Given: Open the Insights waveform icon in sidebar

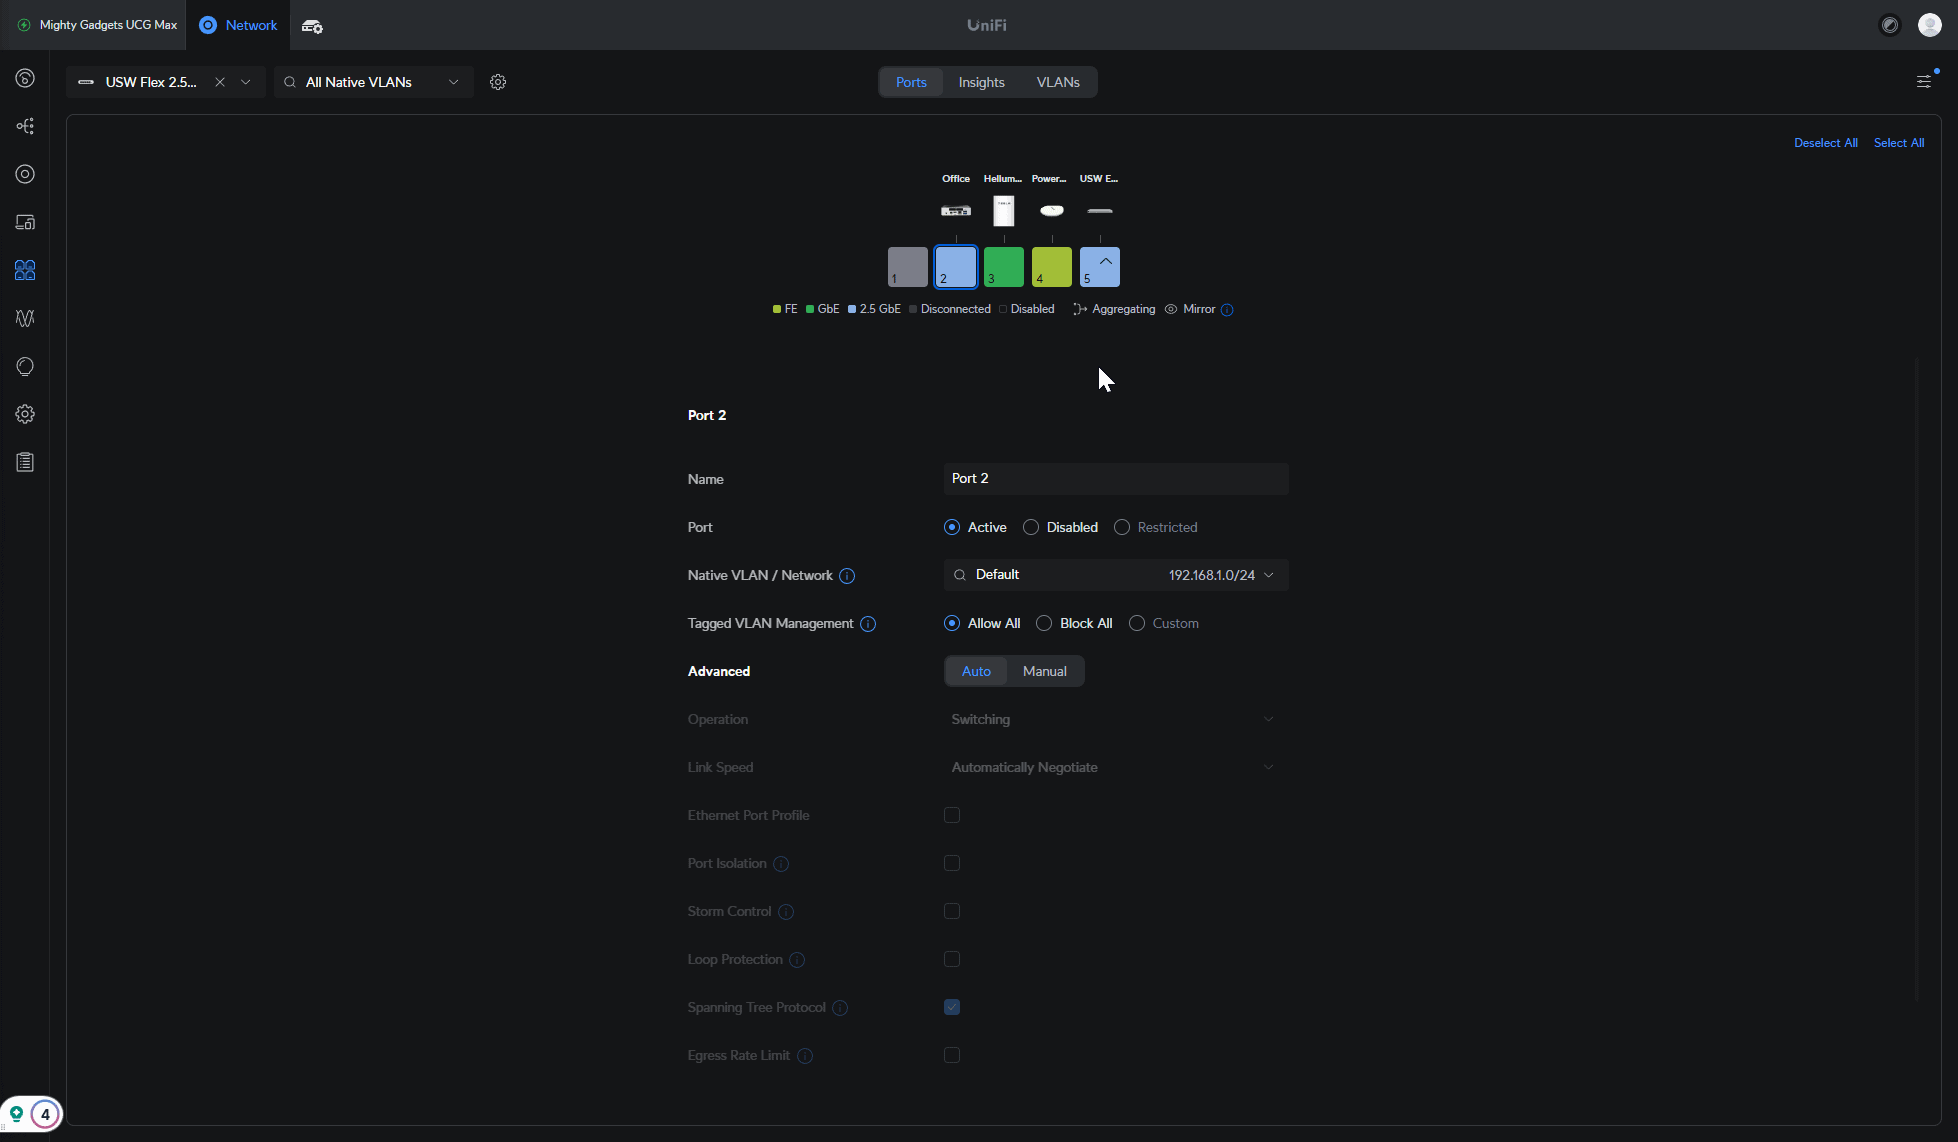Looking at the screenshot, I should (25, 318).
